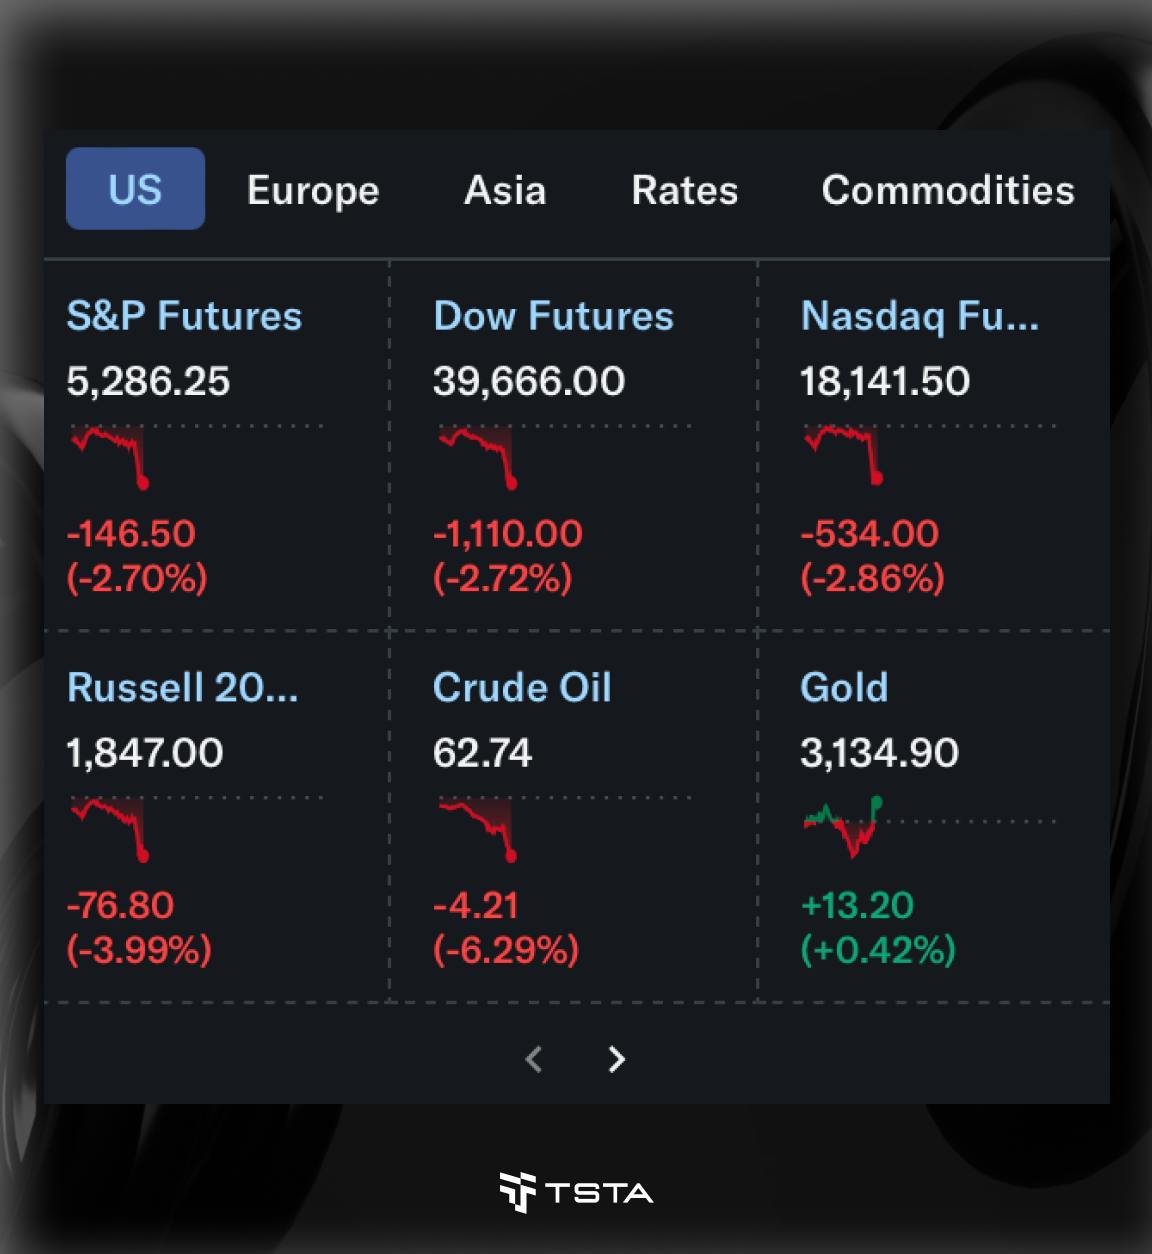
Task: Go to next page with right chevron
Action: 617,1059
